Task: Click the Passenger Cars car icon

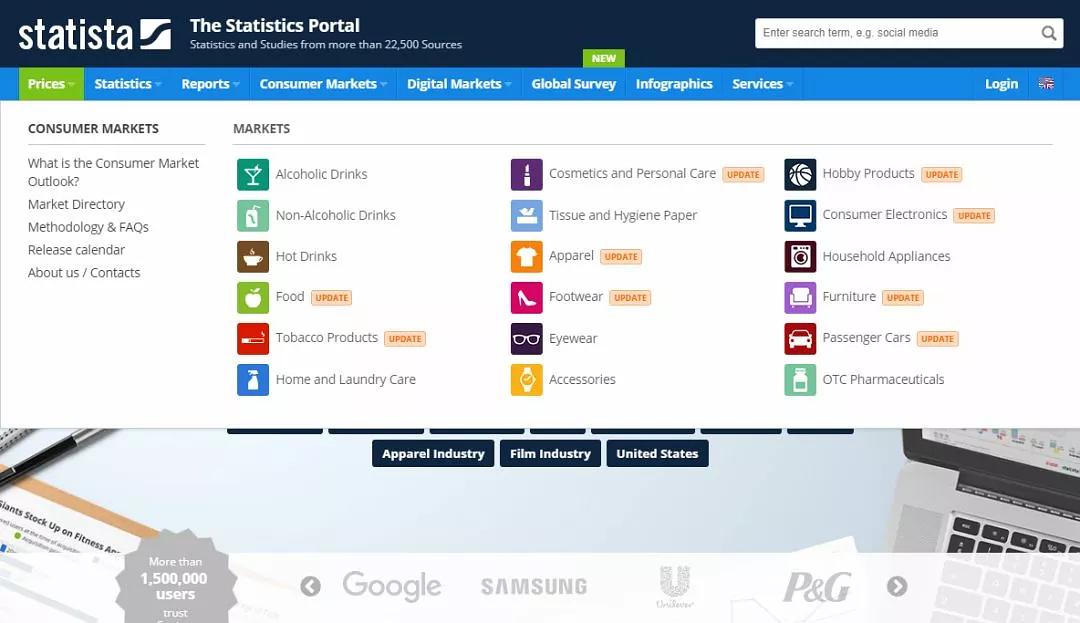Action: tap(800, 339)
